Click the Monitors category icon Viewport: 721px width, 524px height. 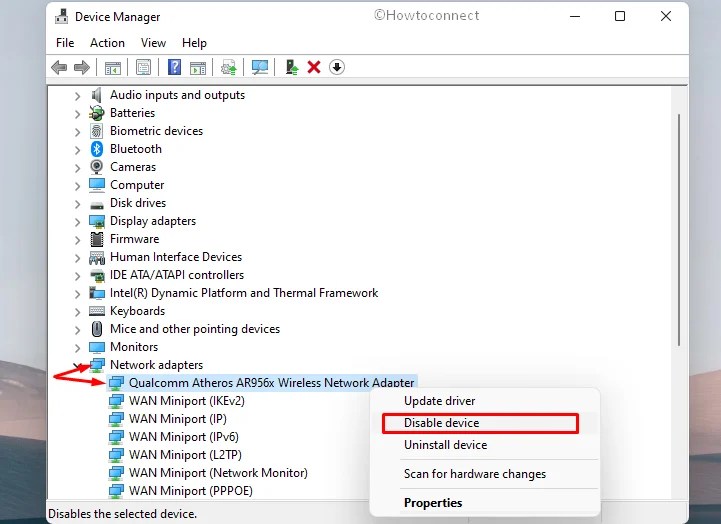tap(97, 347)
